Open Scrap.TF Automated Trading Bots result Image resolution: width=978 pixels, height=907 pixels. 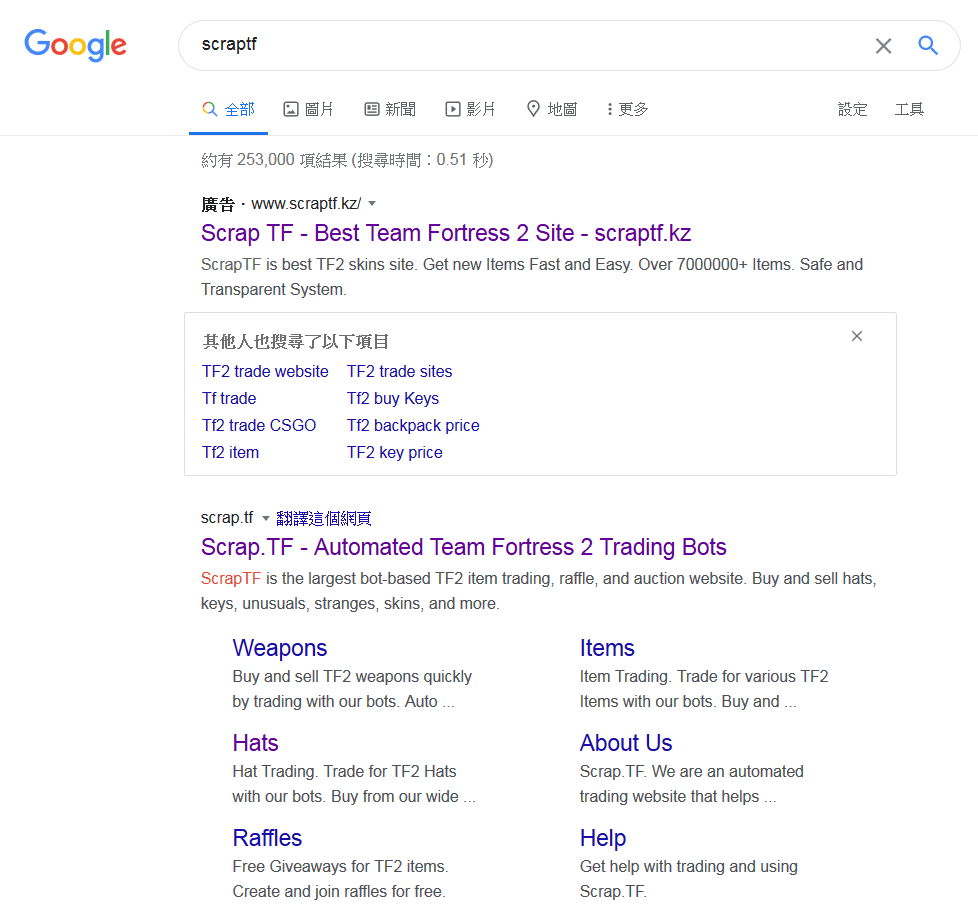463,547
